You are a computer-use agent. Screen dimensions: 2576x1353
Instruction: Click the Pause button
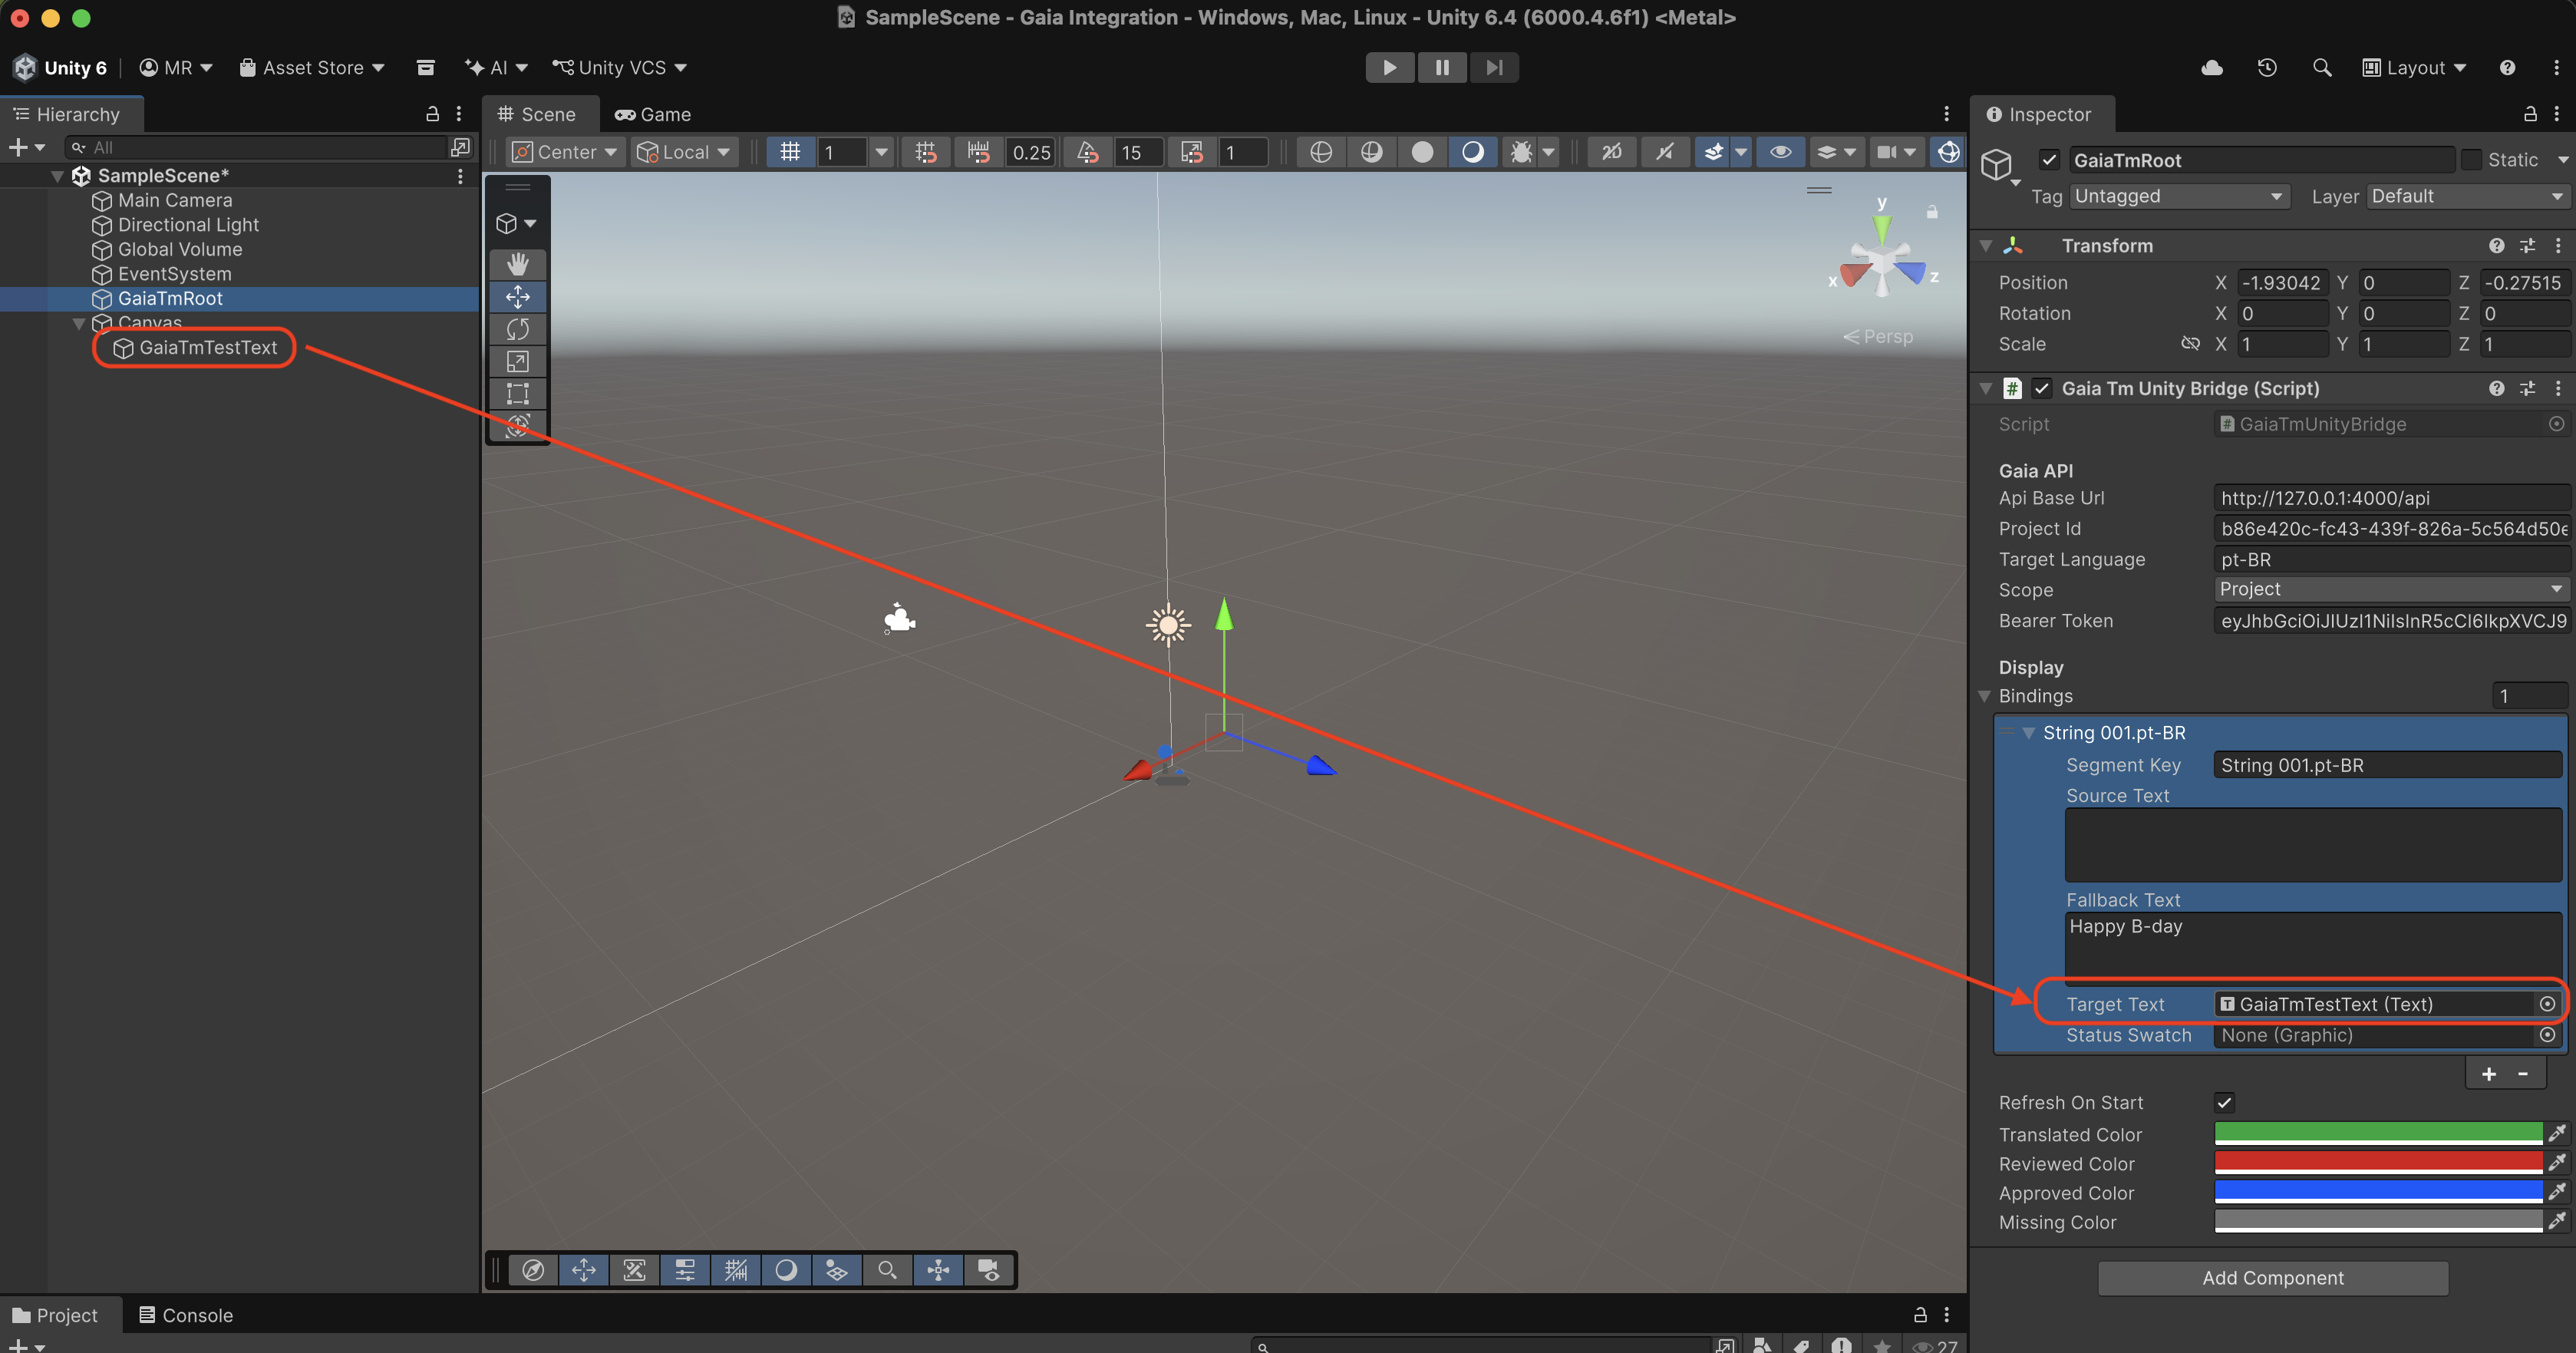(1442, 67)
